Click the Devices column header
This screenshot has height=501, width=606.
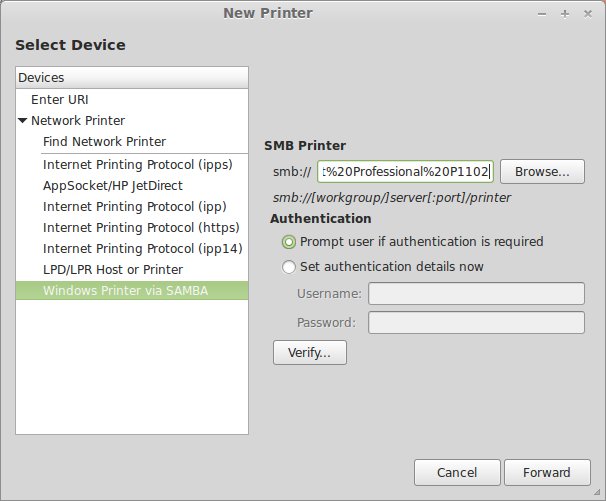point(132,78)
